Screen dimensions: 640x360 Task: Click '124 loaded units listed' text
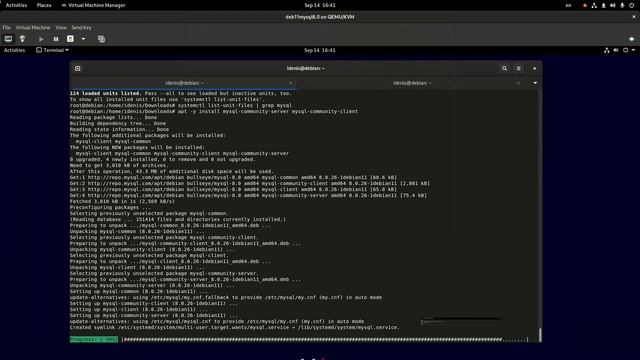pyautogui.click(x=105, y=93)
